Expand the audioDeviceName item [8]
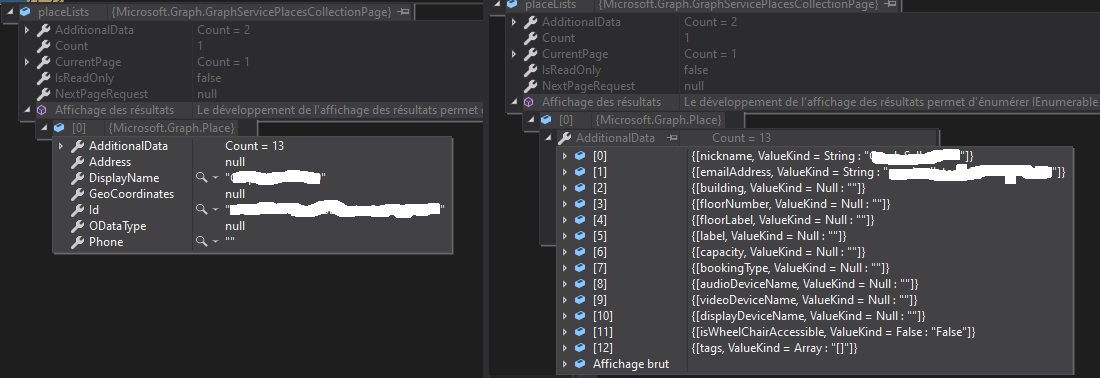Viewport: 1100px width, 378px height. [x=565, y=284]
